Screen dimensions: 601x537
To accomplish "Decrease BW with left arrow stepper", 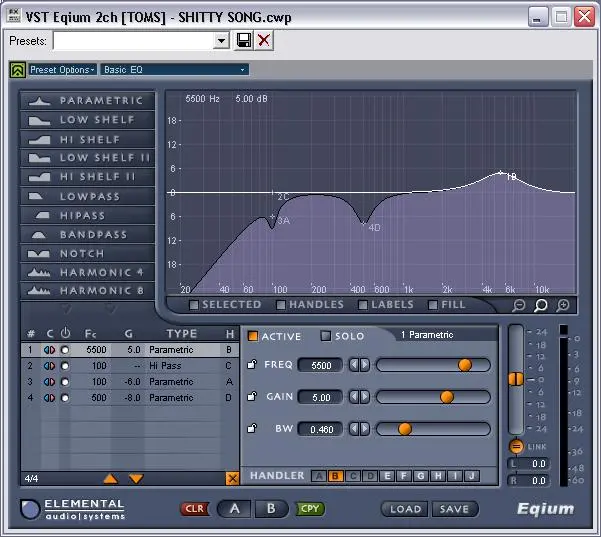I will (x=354, y=429).
